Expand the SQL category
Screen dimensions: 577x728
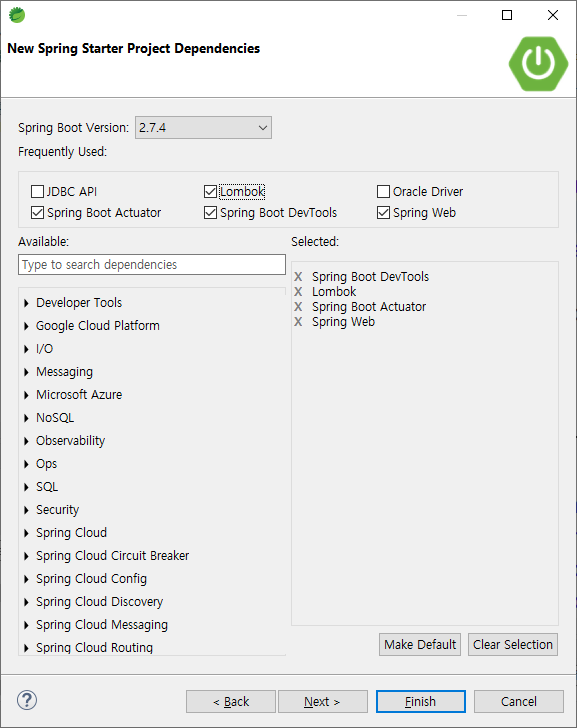coord(26,487)
